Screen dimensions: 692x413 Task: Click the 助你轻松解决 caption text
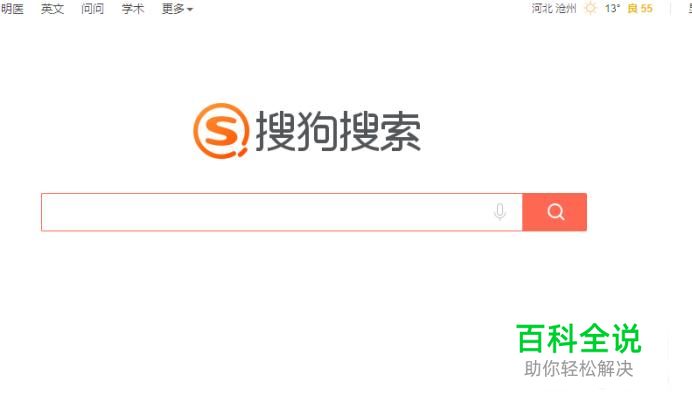[x=579, y=368]
